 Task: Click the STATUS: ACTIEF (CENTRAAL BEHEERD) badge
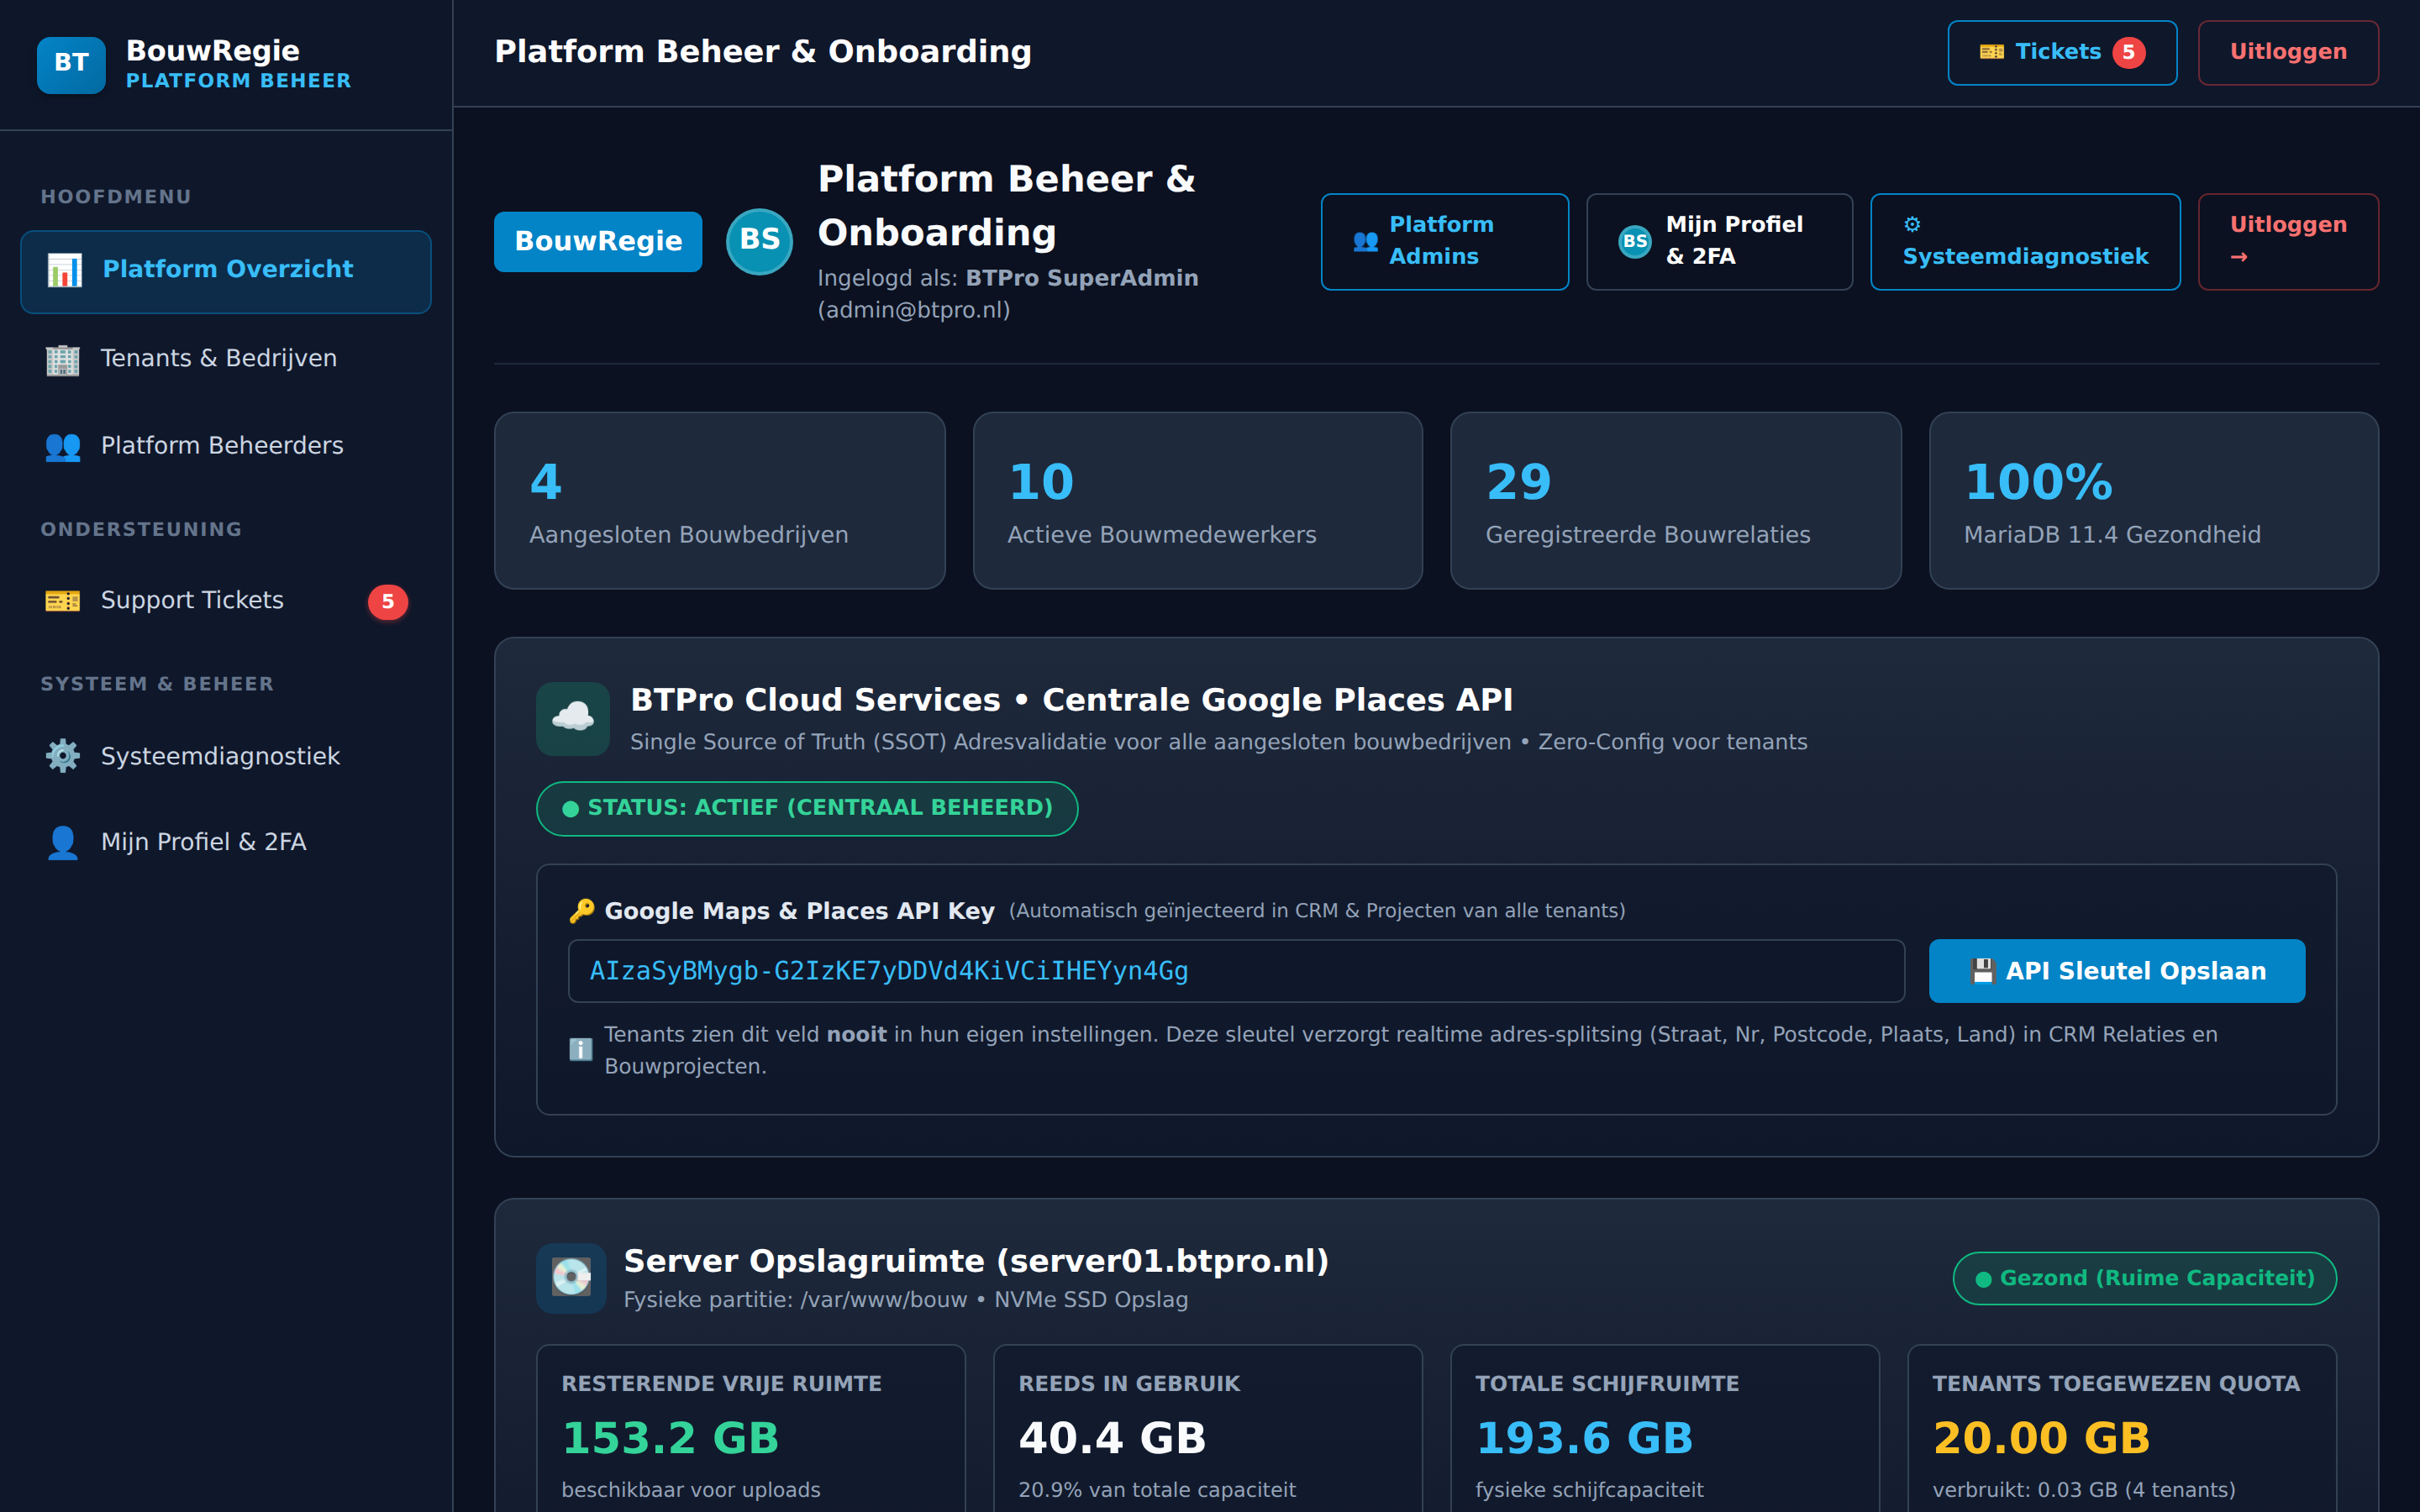807,808
